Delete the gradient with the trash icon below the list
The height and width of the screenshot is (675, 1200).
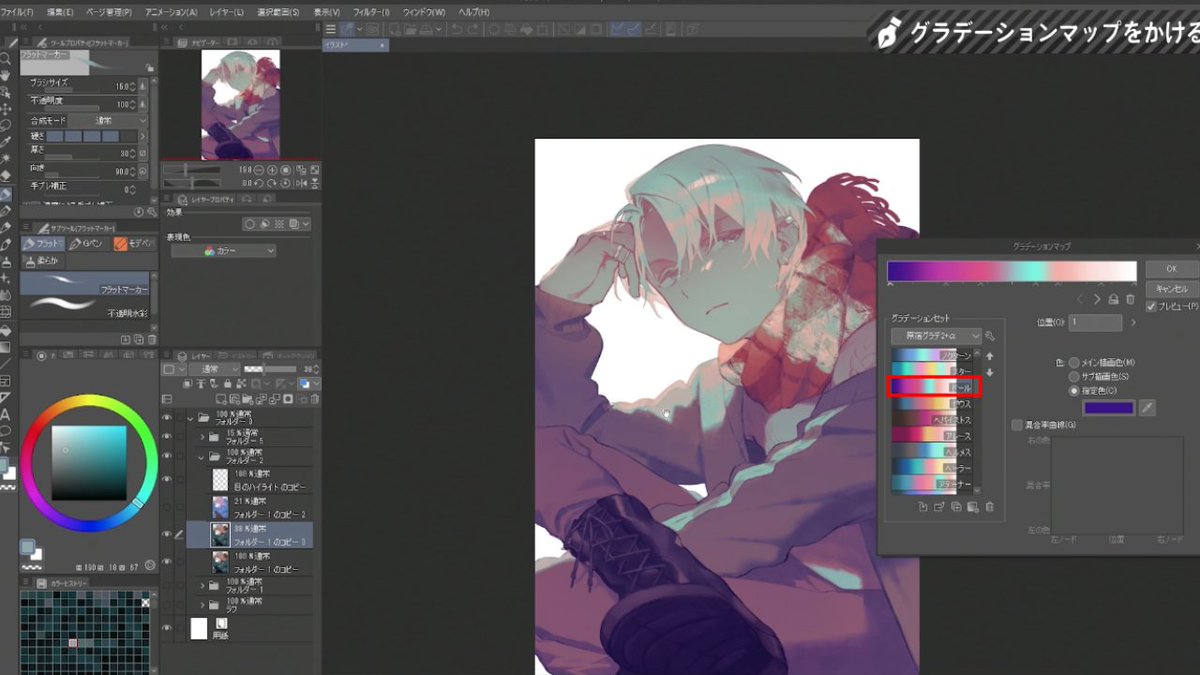(x=990, y=508)
